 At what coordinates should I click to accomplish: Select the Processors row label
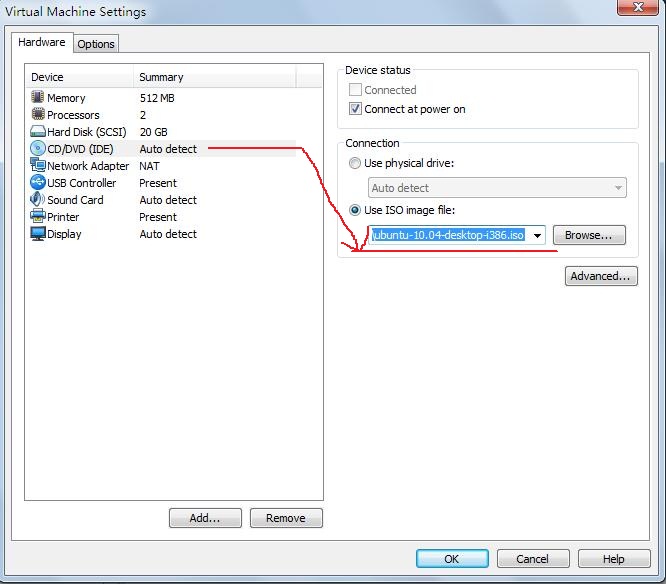[73, 115]
